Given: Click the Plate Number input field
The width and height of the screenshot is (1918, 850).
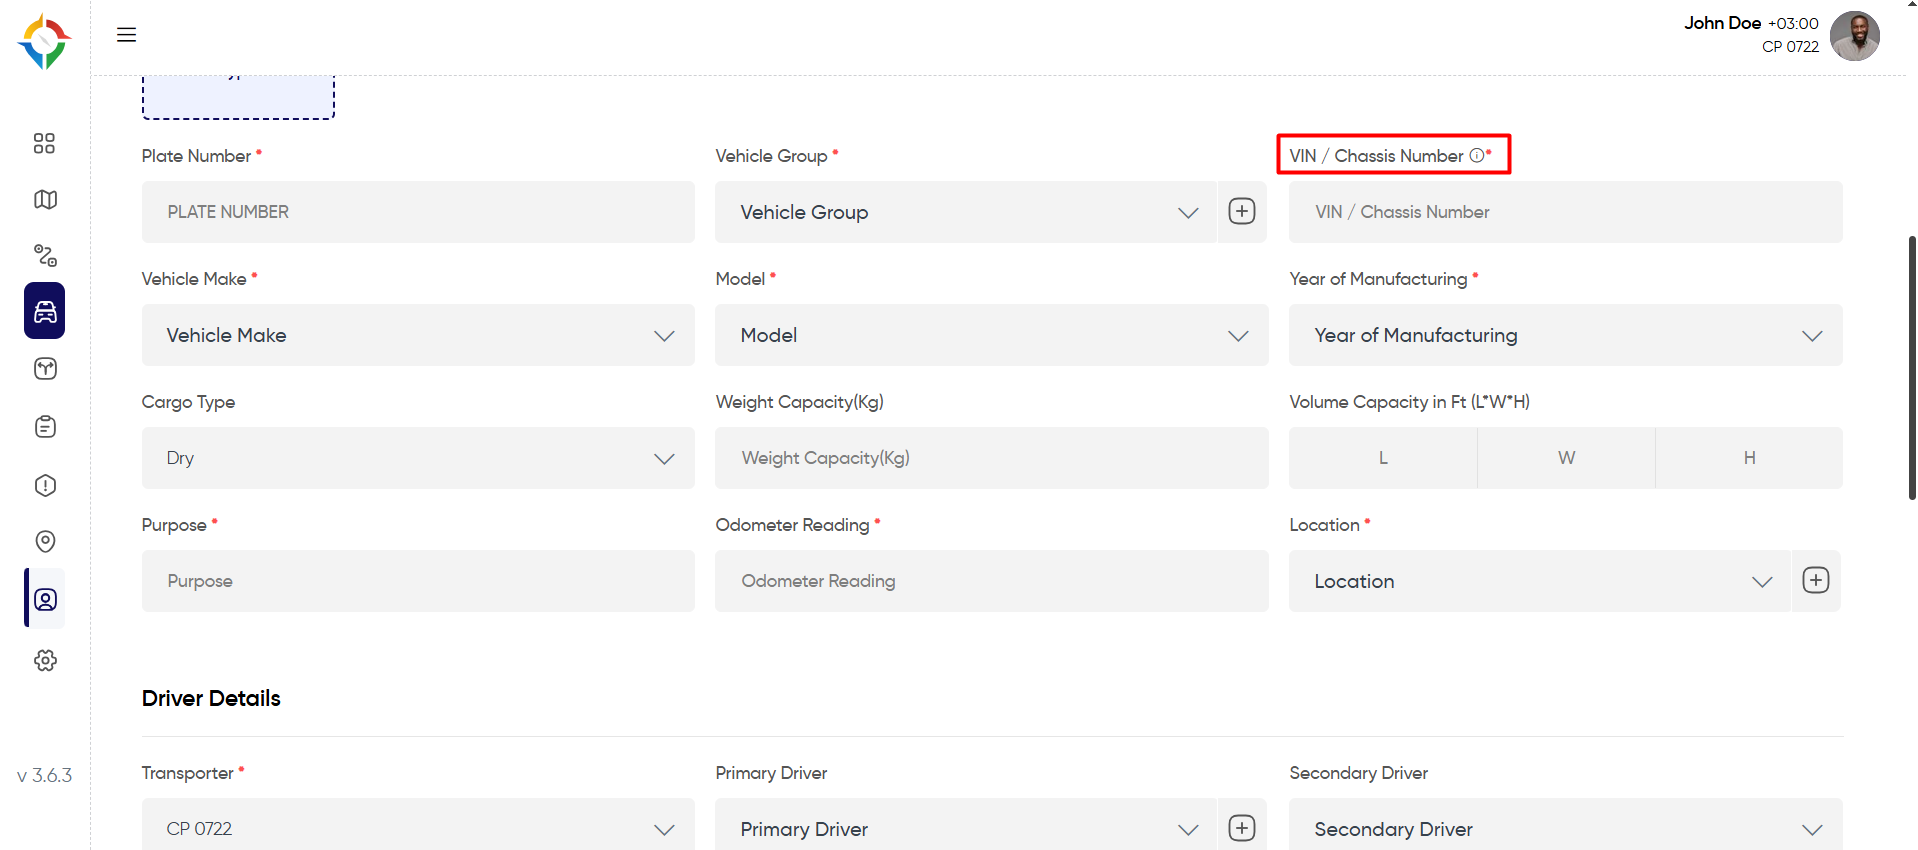Looking at the screenshot, I should point(418,212).
